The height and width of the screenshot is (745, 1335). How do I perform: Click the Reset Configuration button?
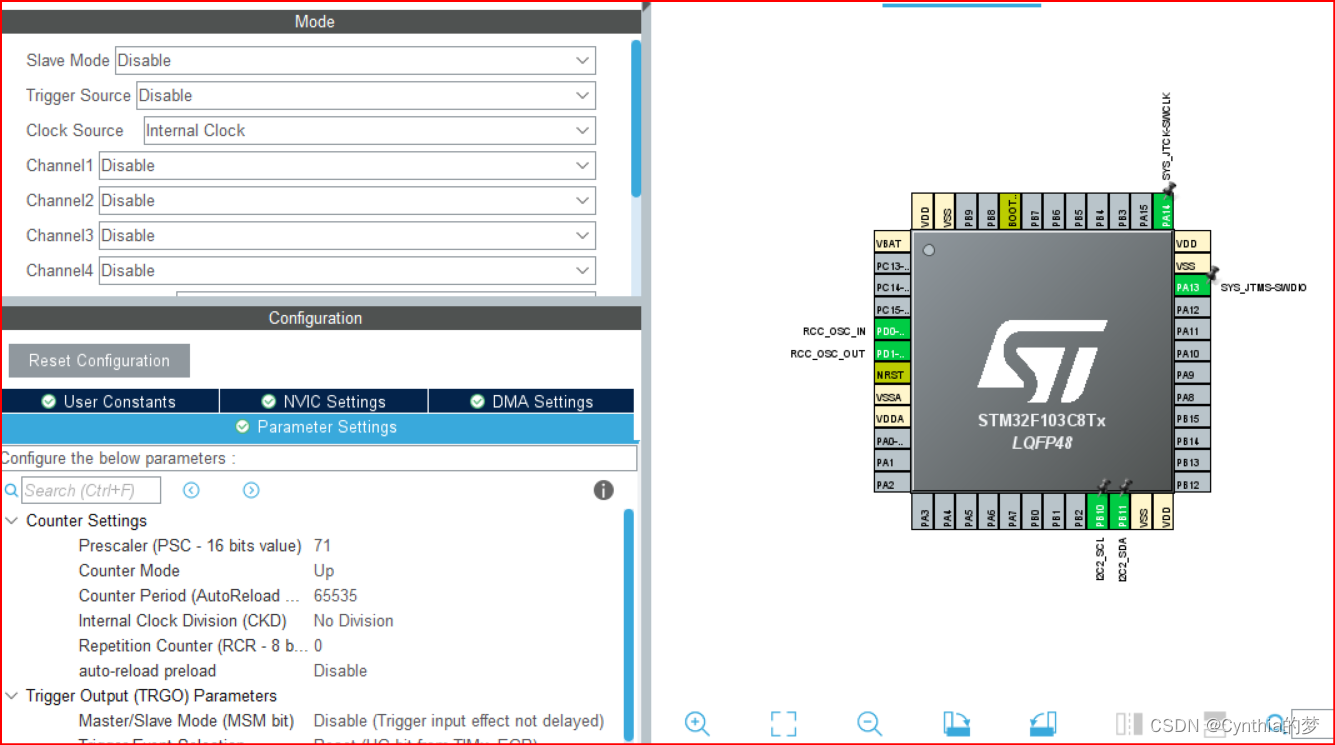pos(98,360)
